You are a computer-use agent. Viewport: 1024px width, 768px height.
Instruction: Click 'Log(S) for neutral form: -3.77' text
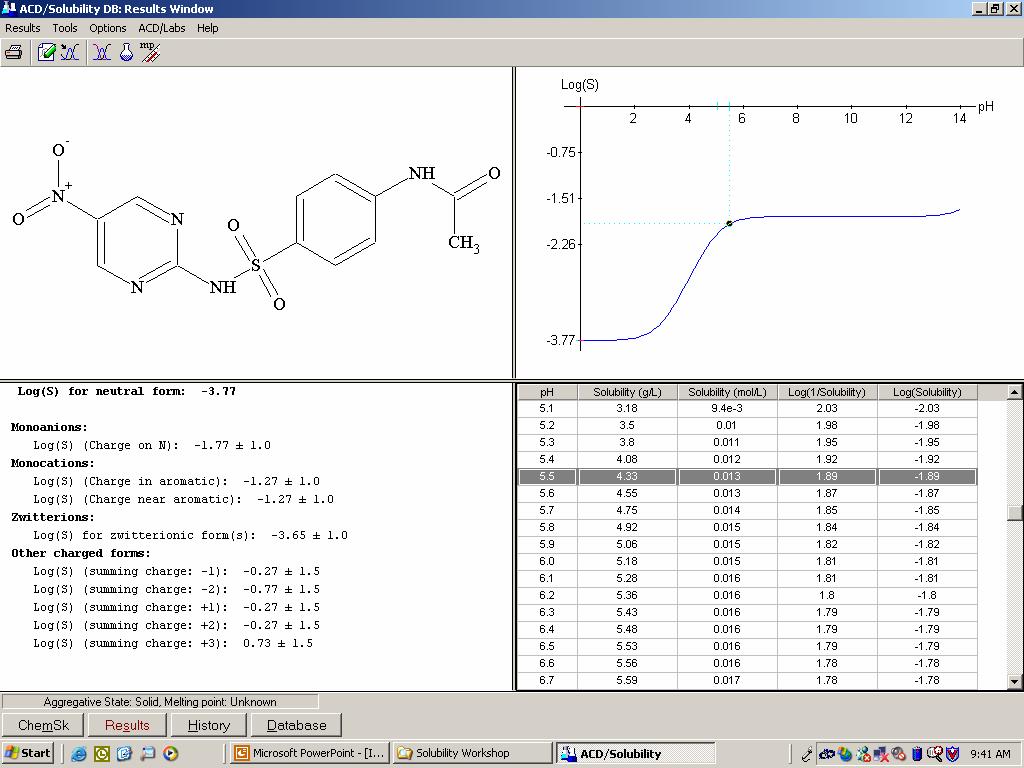(x=126, y=391)
